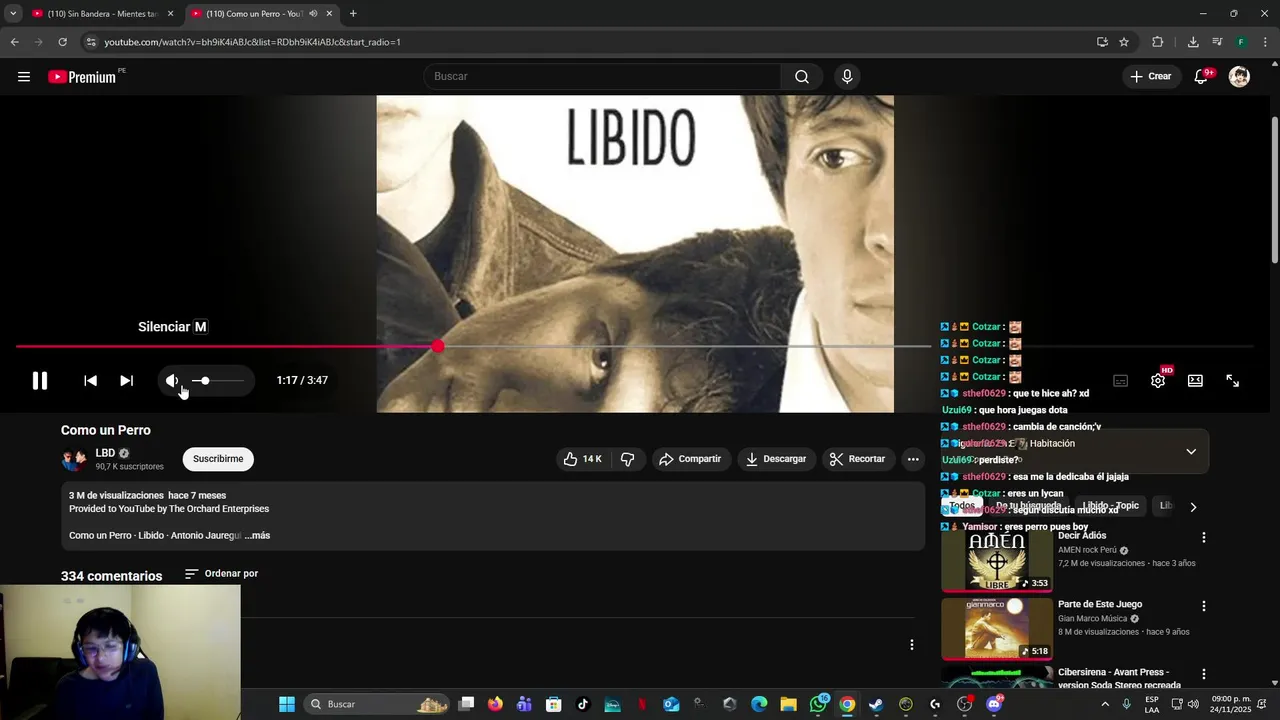Subscribe to LBD with Suscribirme
1280x720 pixels.
(218, 459)
